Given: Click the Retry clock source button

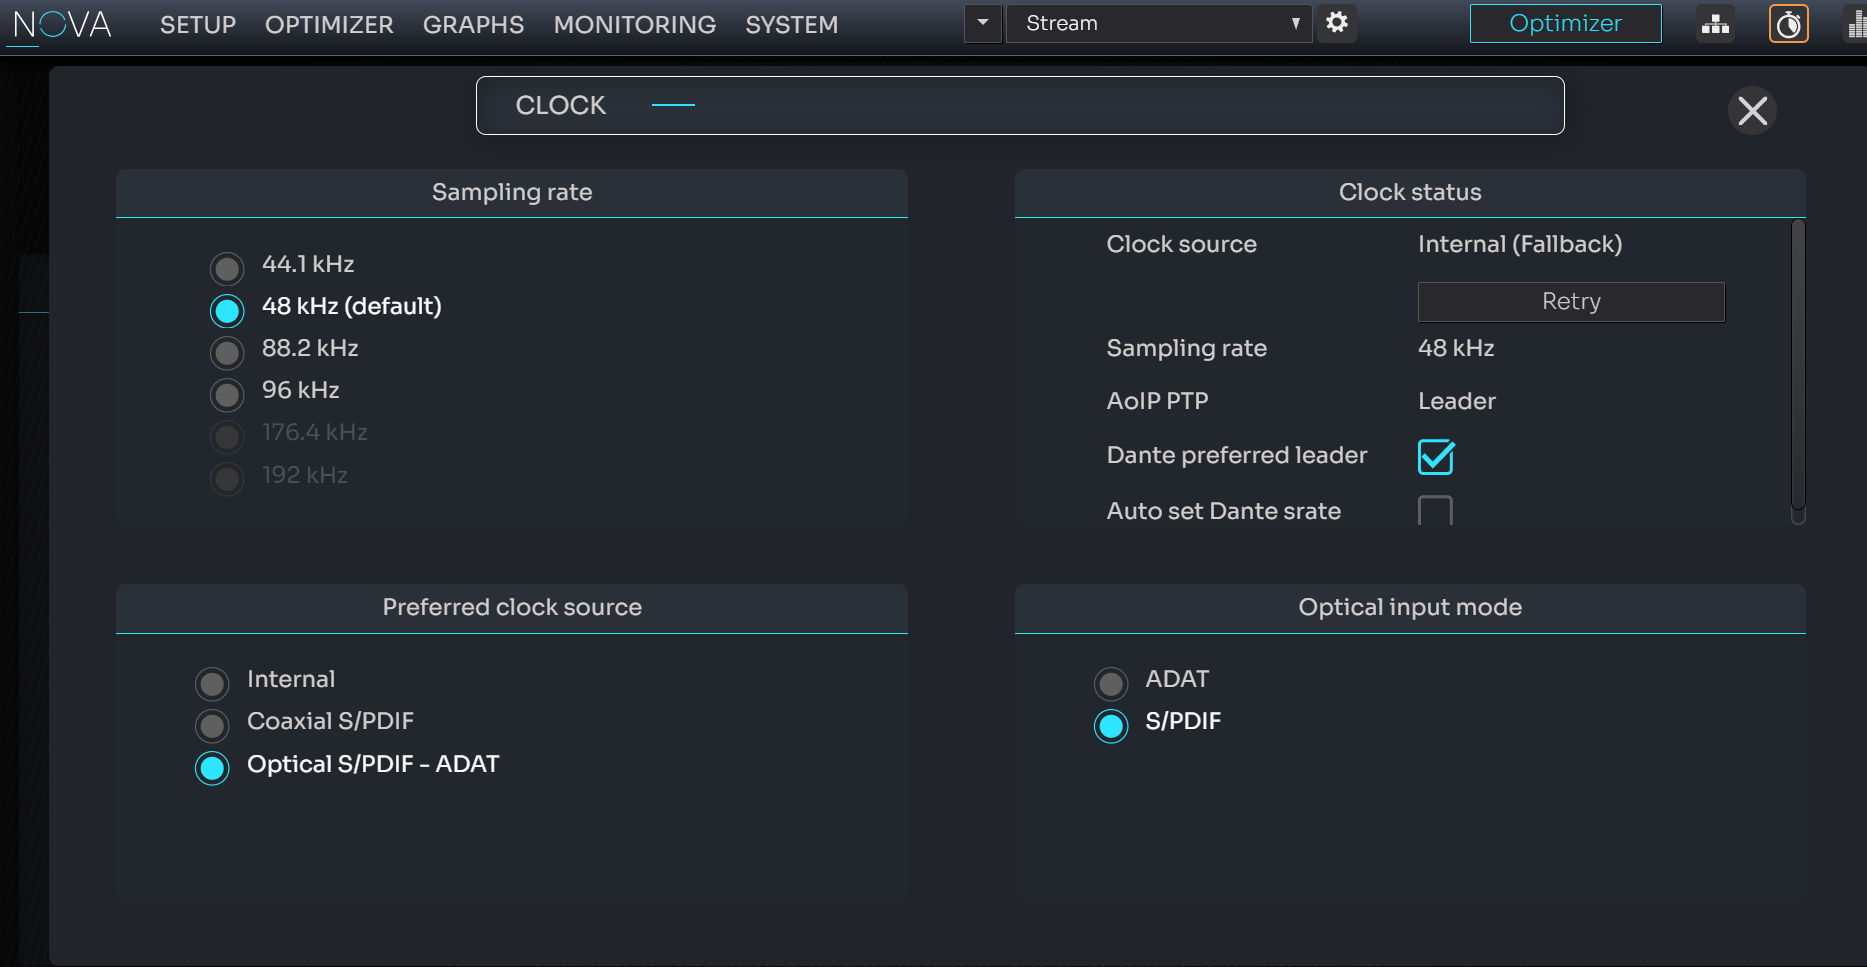Looking at the screenshot, I should 1571,302.
